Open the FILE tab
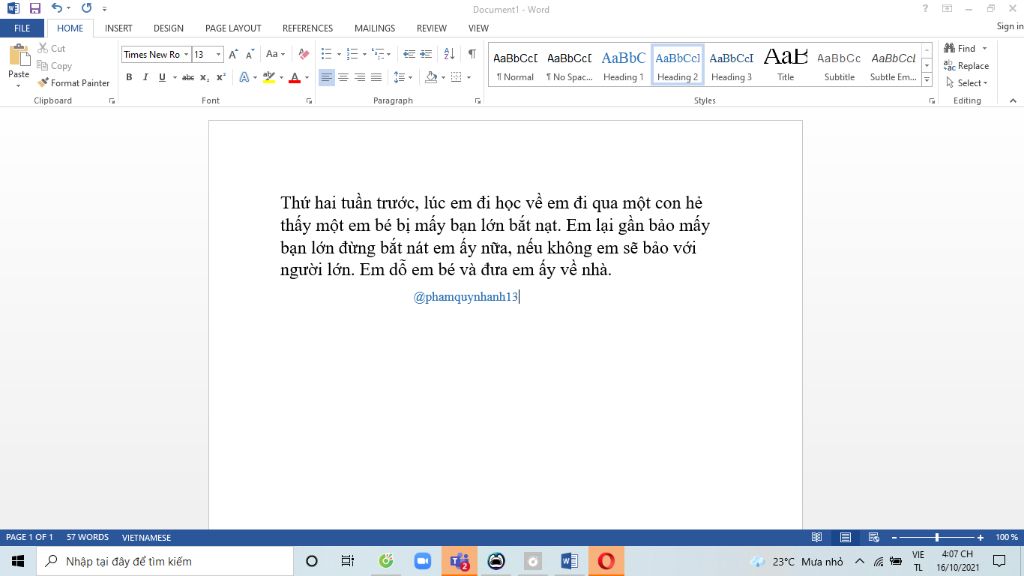 22,28
